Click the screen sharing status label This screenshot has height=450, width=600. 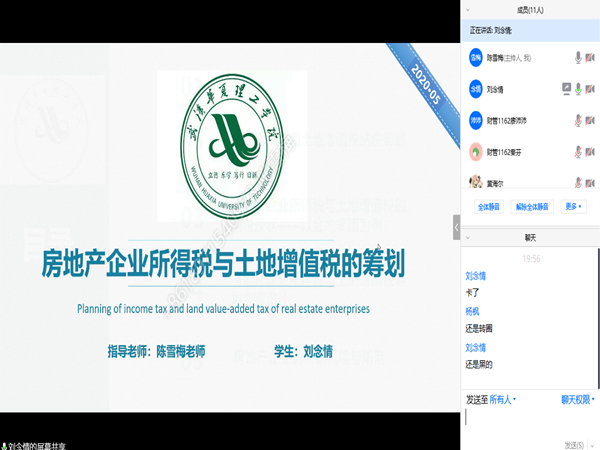pos(34,446)
